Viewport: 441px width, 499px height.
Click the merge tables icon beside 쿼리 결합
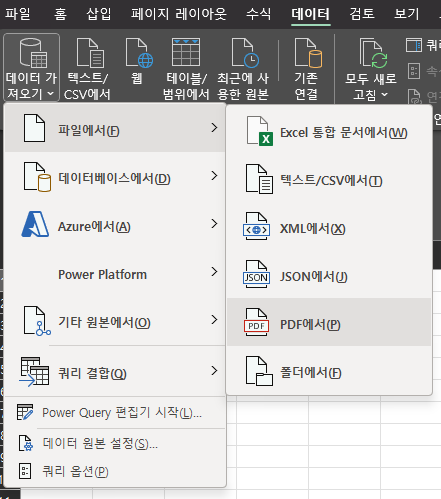(34, 372)
